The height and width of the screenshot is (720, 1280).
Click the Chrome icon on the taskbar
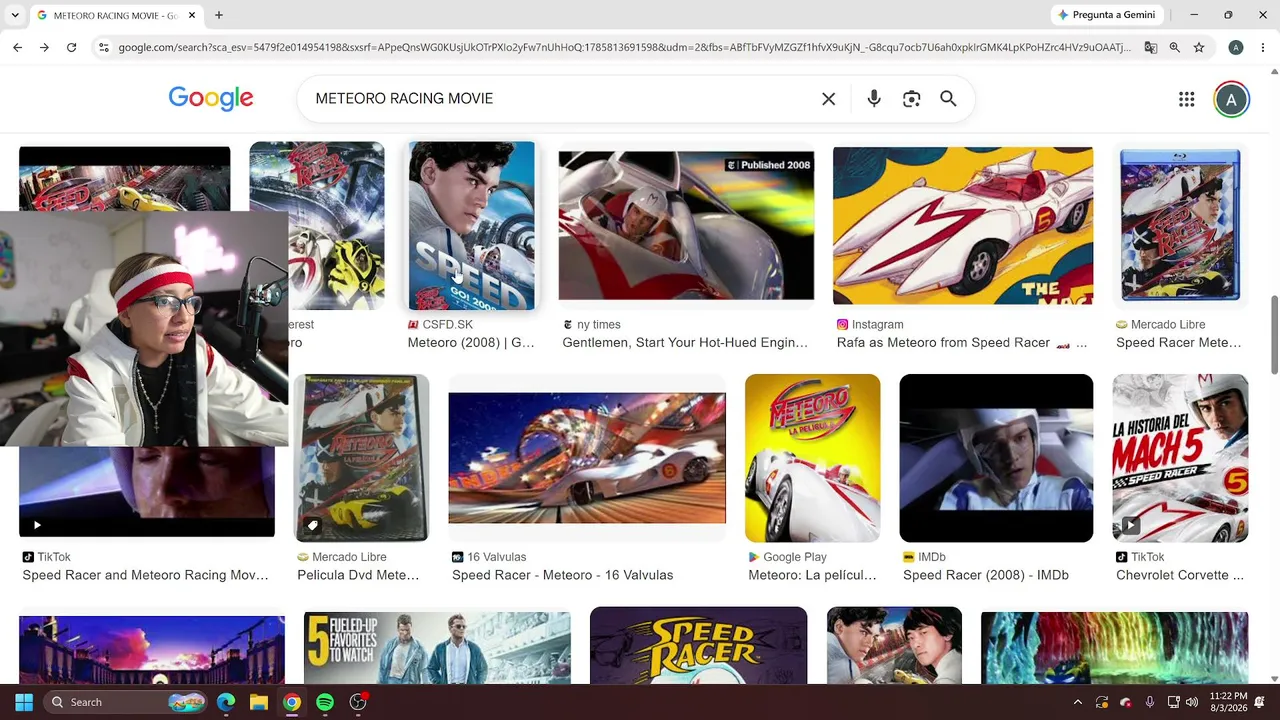(x=292, y=702)
